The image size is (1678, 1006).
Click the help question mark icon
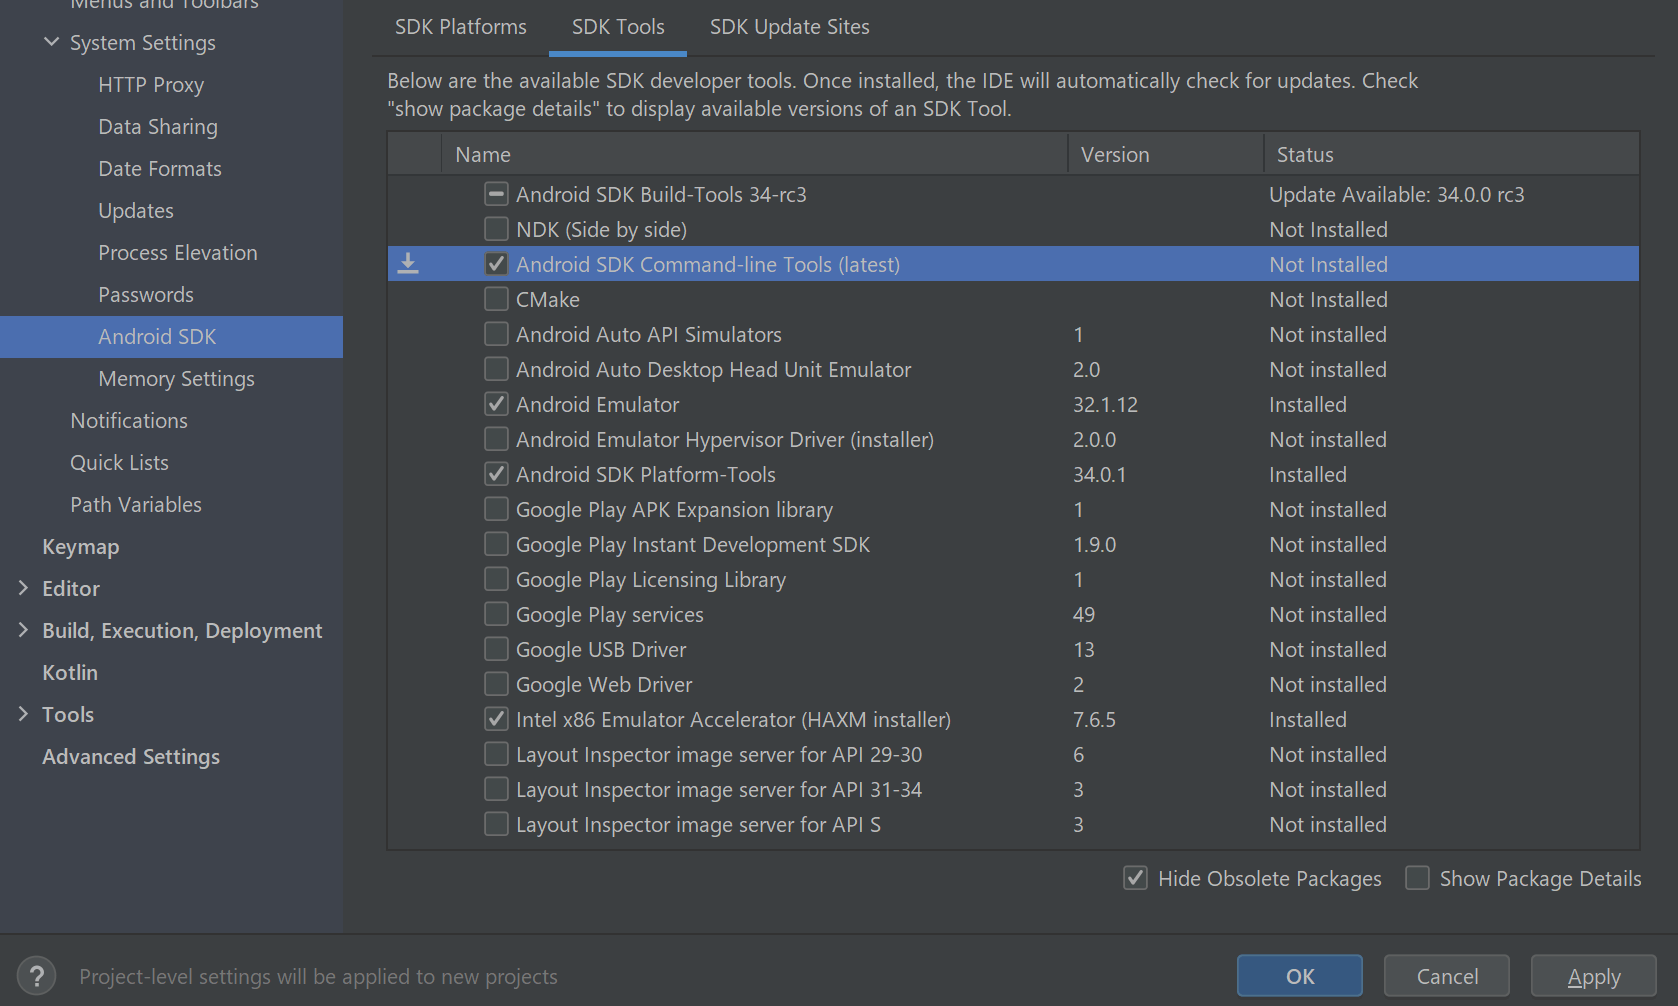(x=37, y=976)
